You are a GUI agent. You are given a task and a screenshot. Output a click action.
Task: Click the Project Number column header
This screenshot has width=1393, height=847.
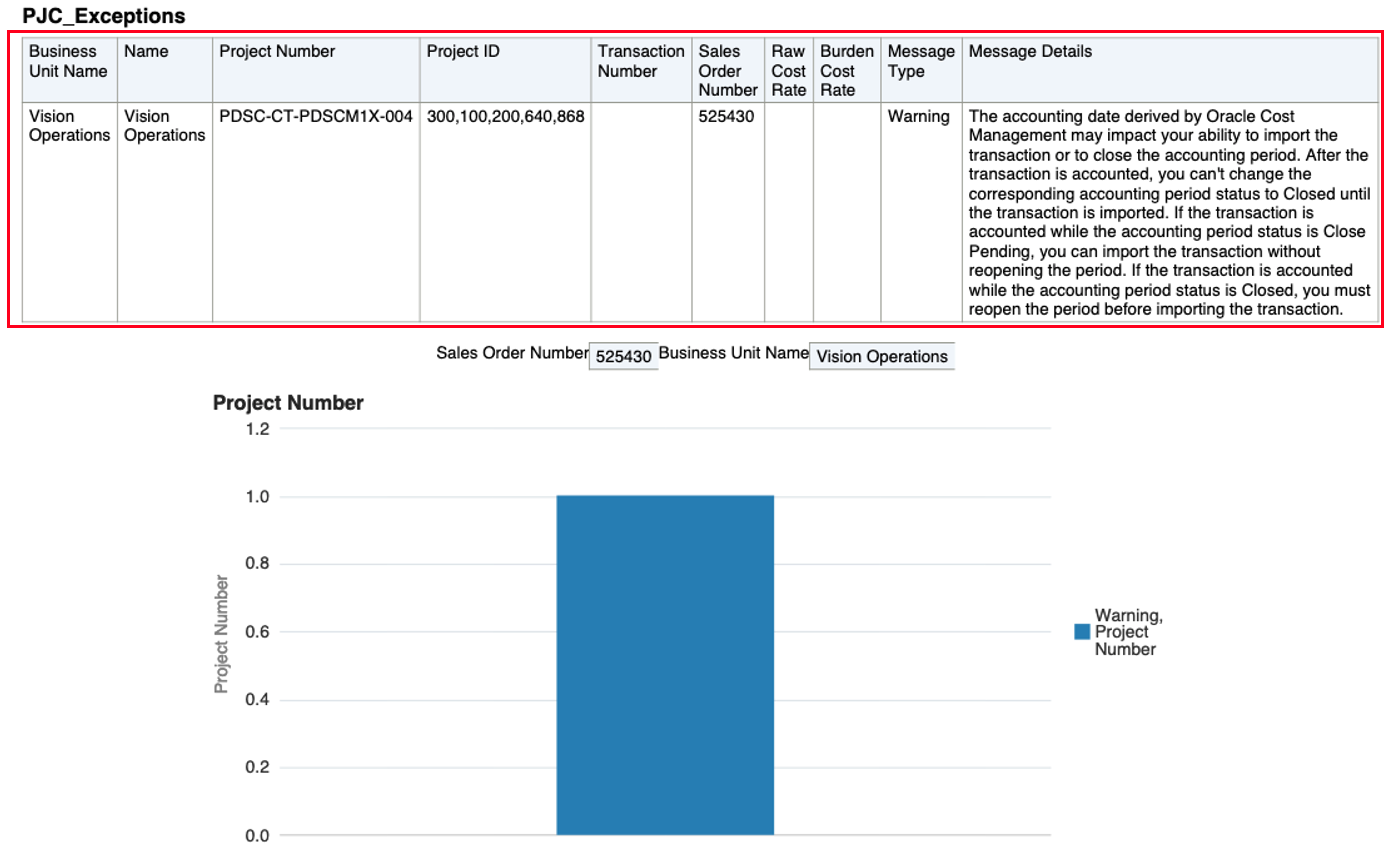pos(316,69)
